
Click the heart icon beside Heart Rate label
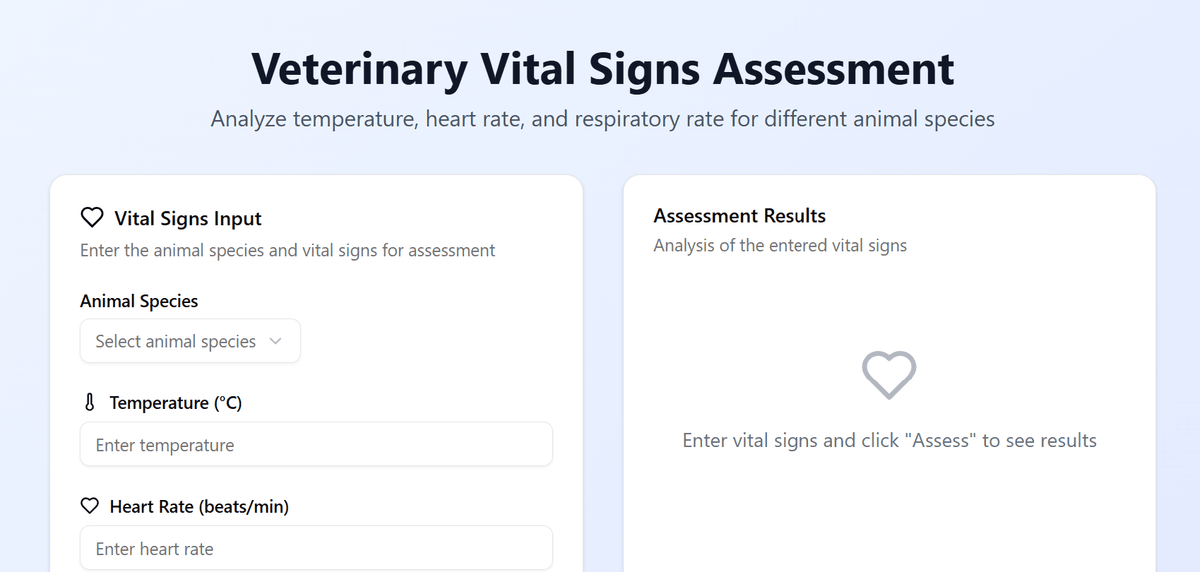pyautogui.click(x=90, y=507)
